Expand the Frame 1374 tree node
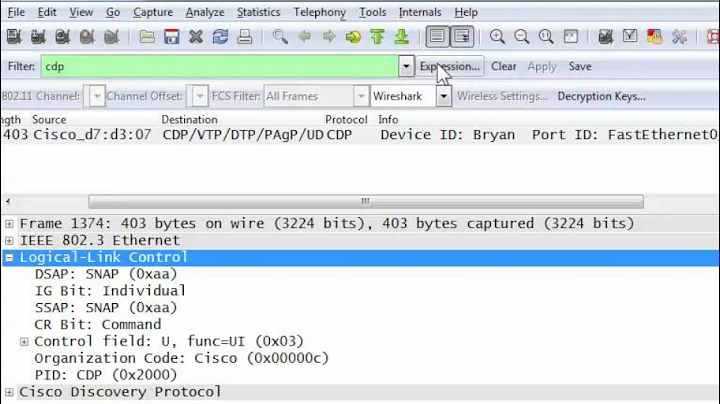The image size is (720, 404). 9,224
